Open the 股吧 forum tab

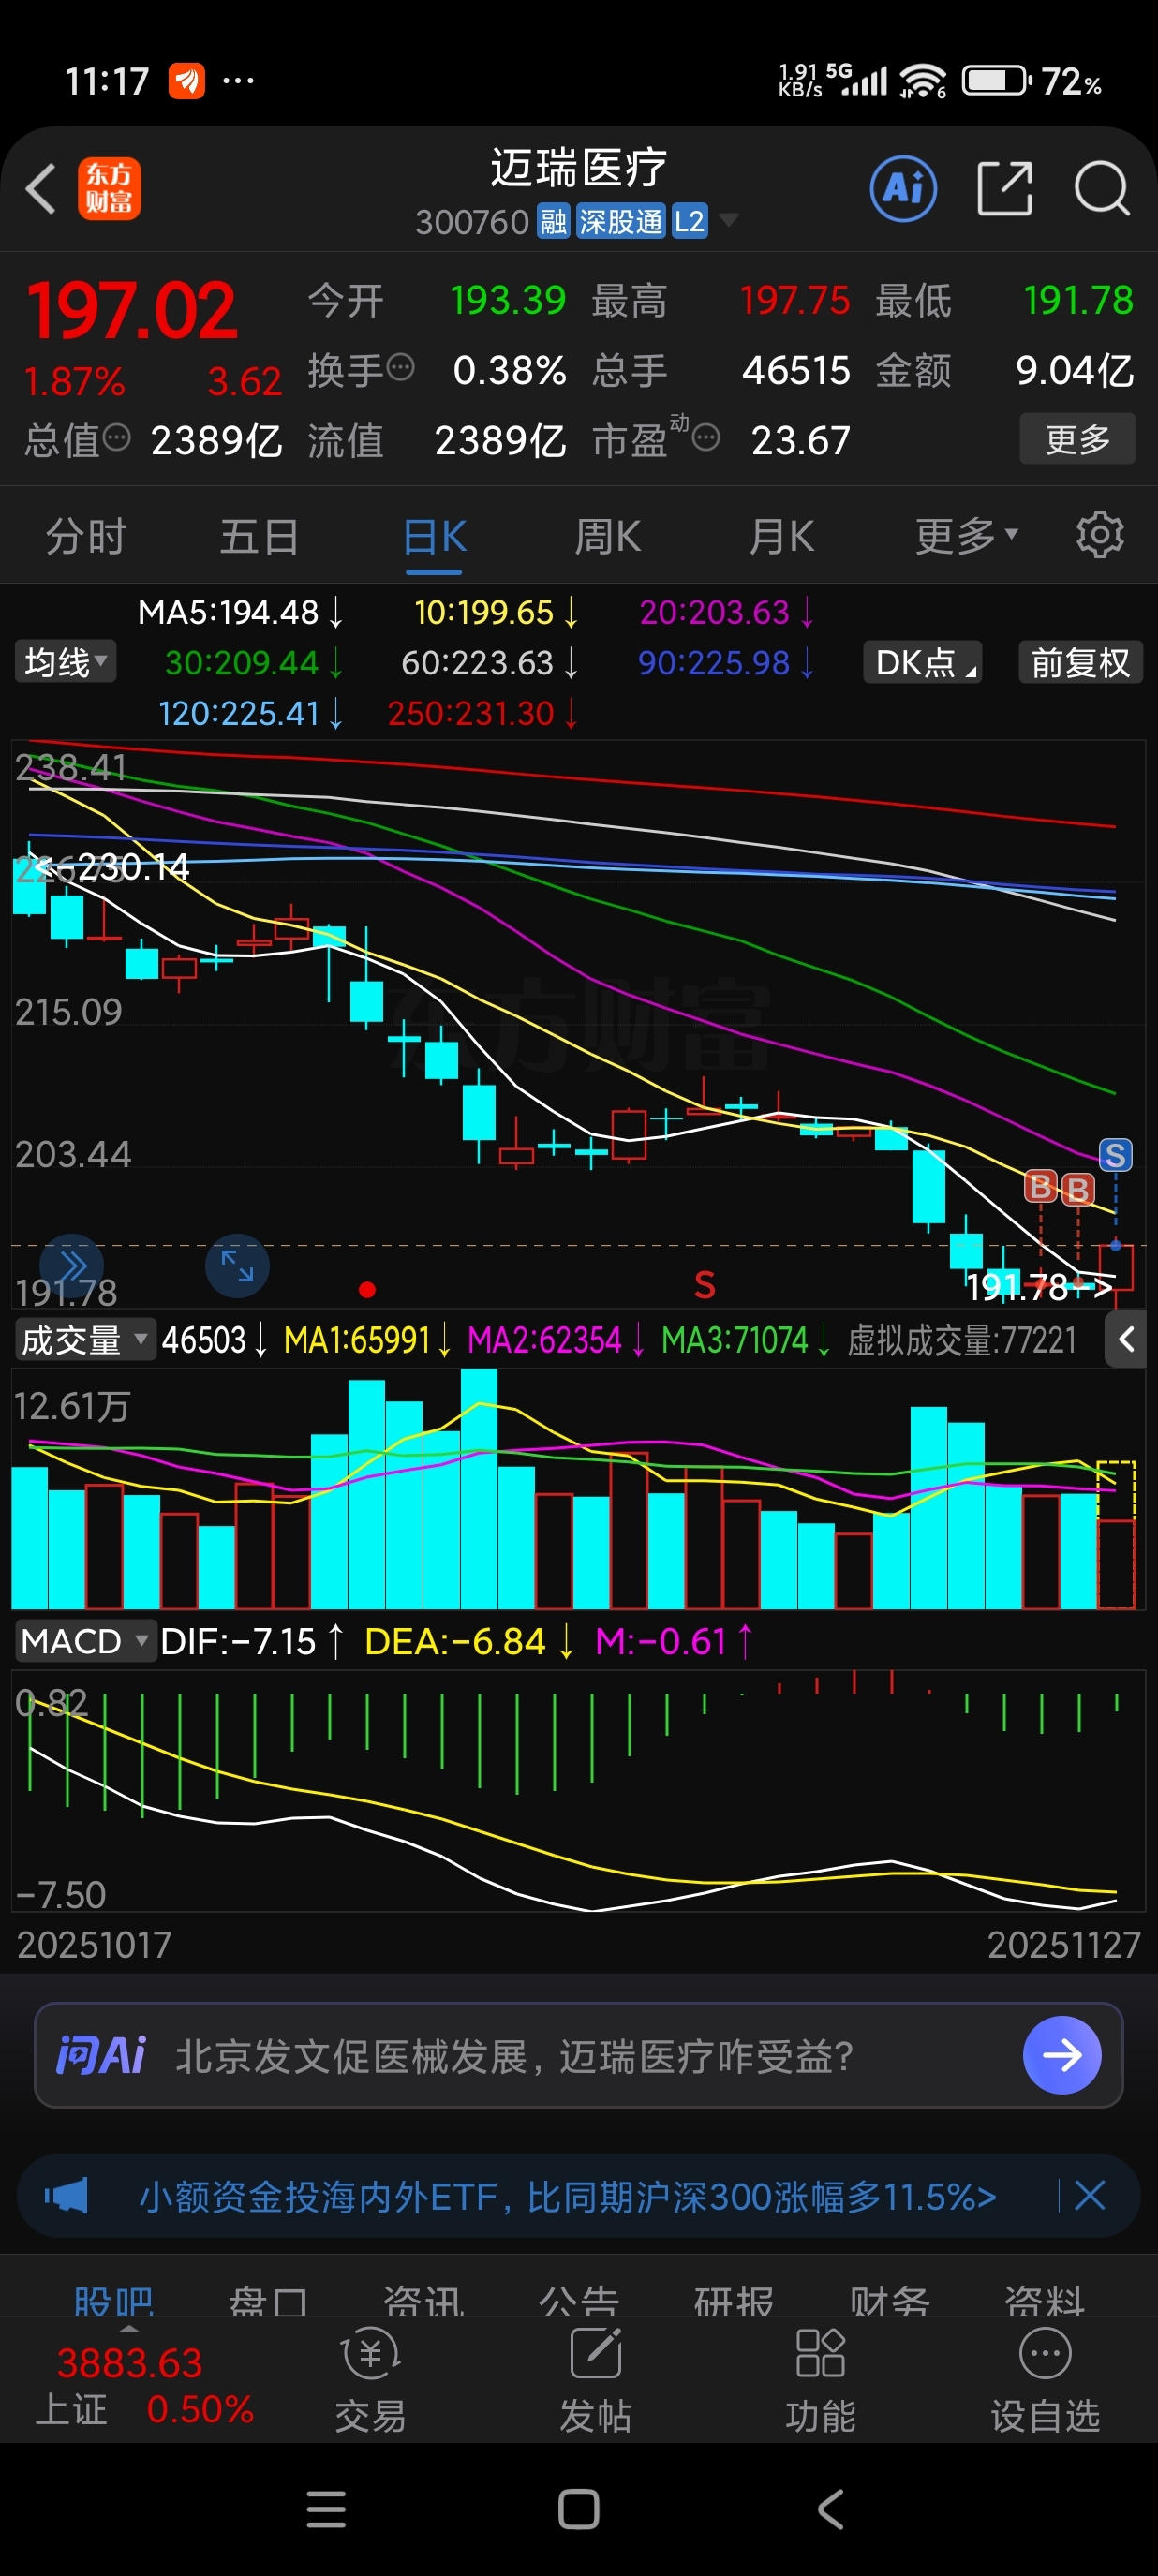pos(114,2302)
